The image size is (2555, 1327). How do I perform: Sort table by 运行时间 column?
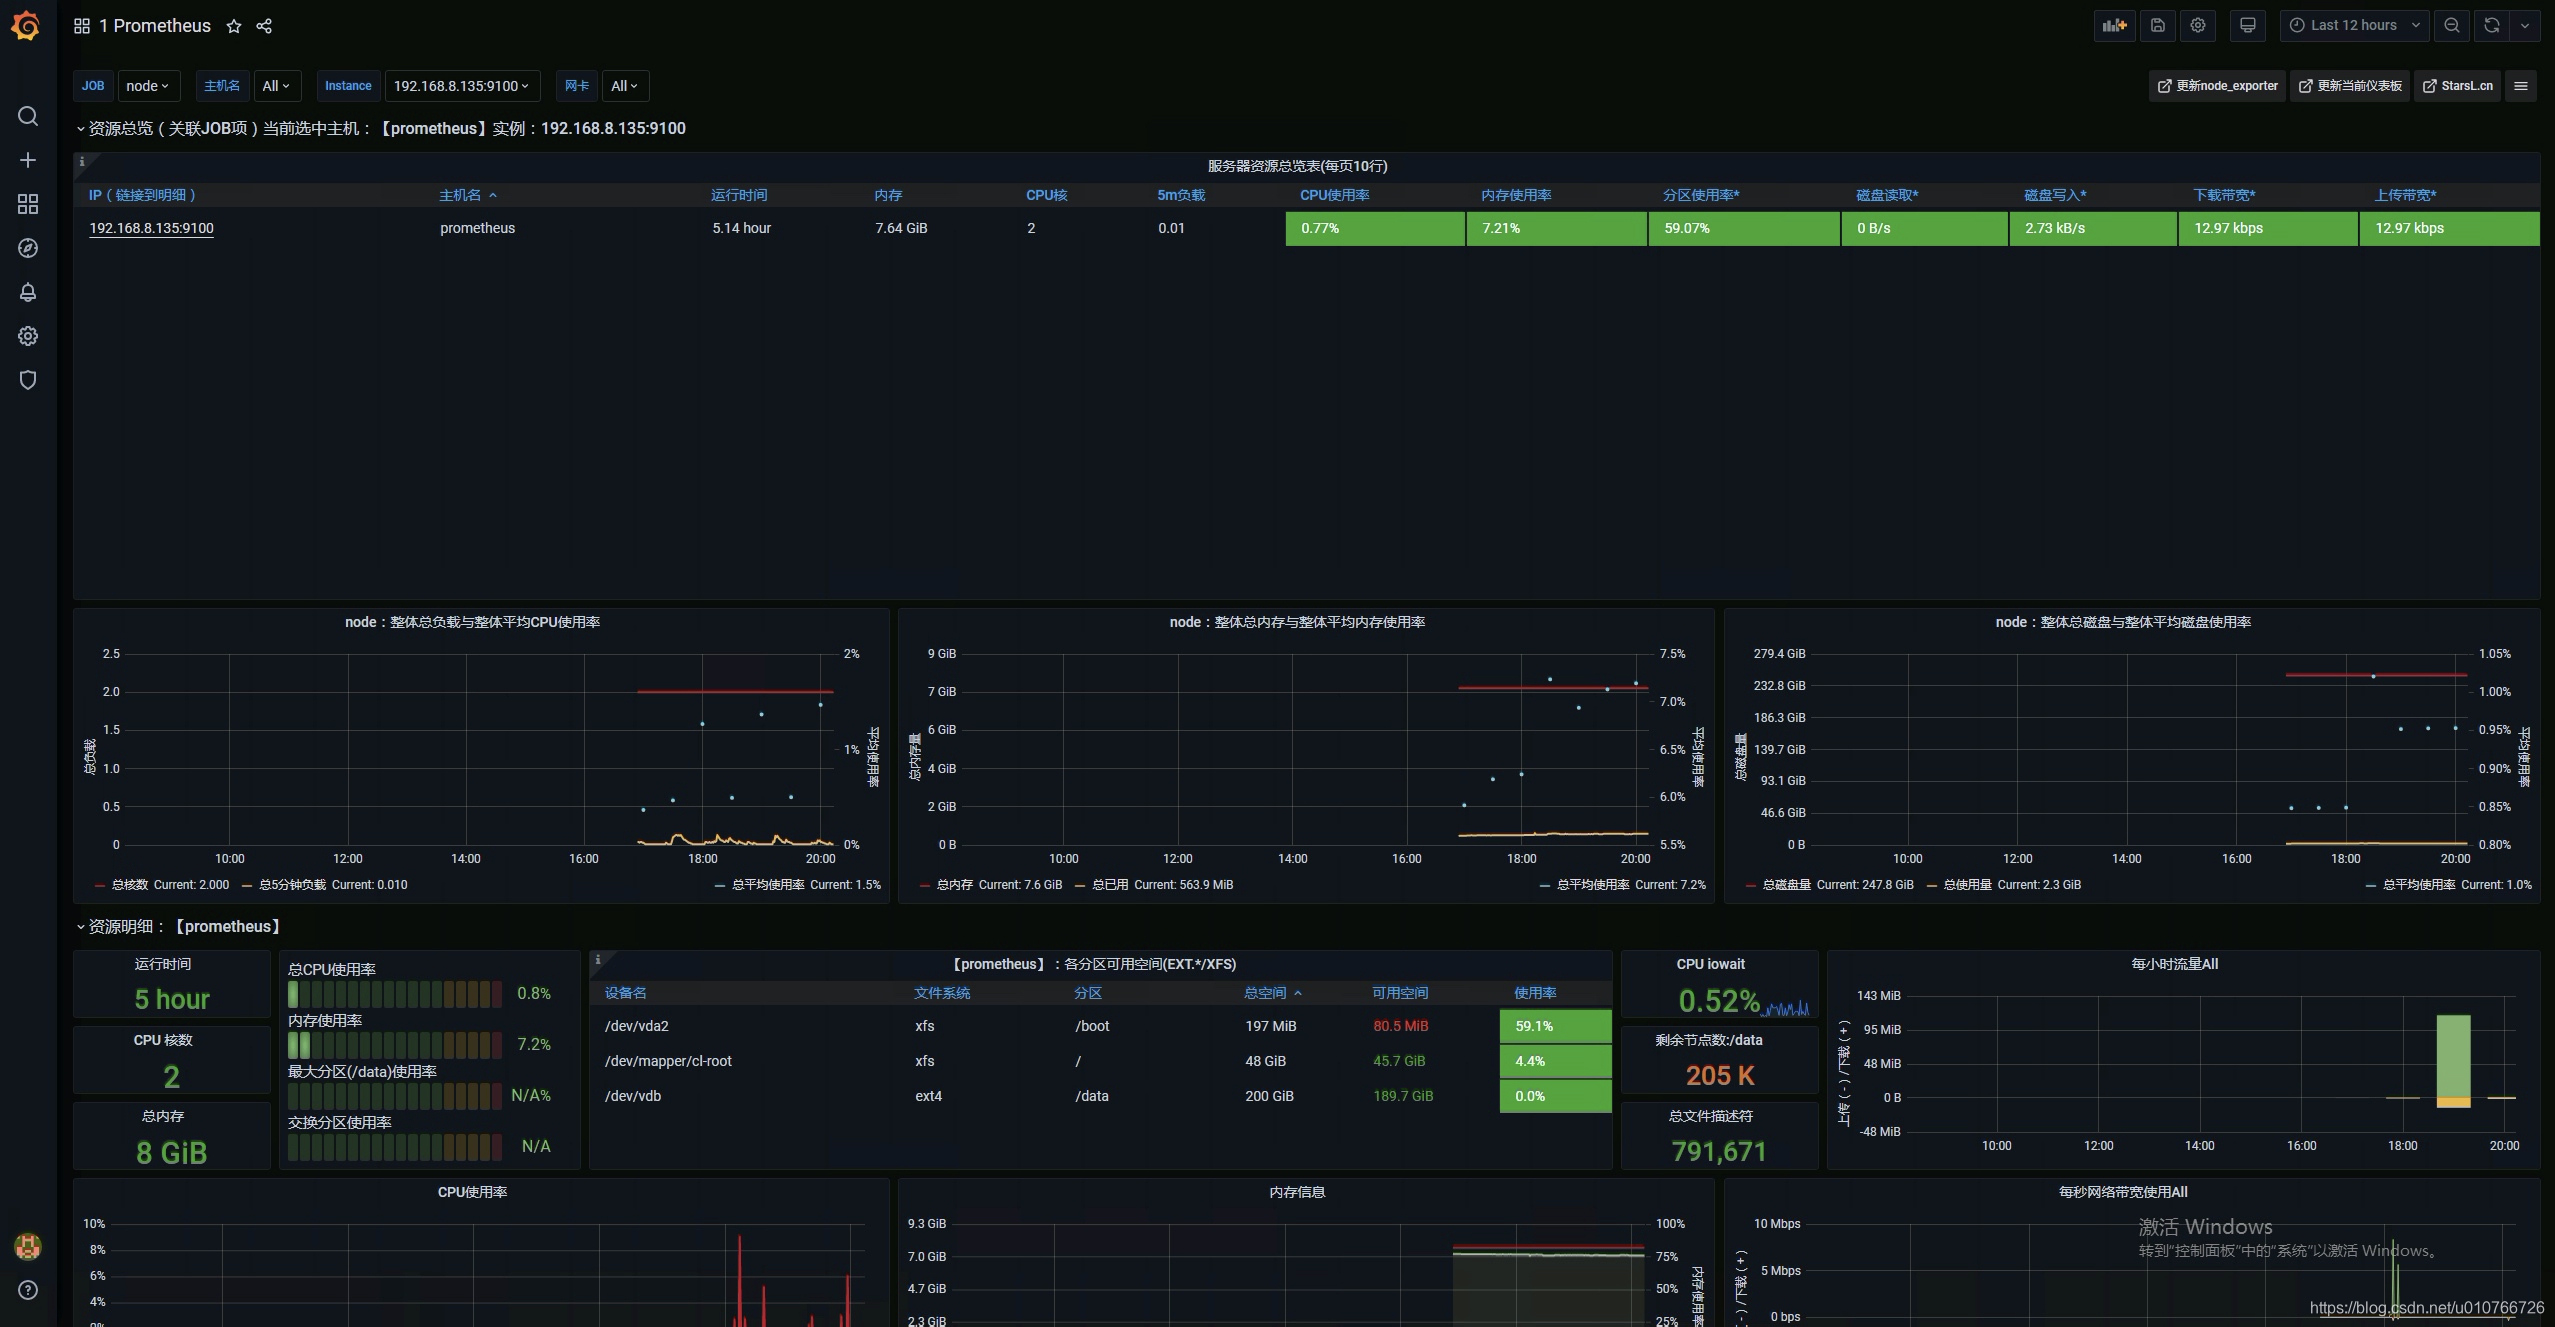click(x=739, y=195)
